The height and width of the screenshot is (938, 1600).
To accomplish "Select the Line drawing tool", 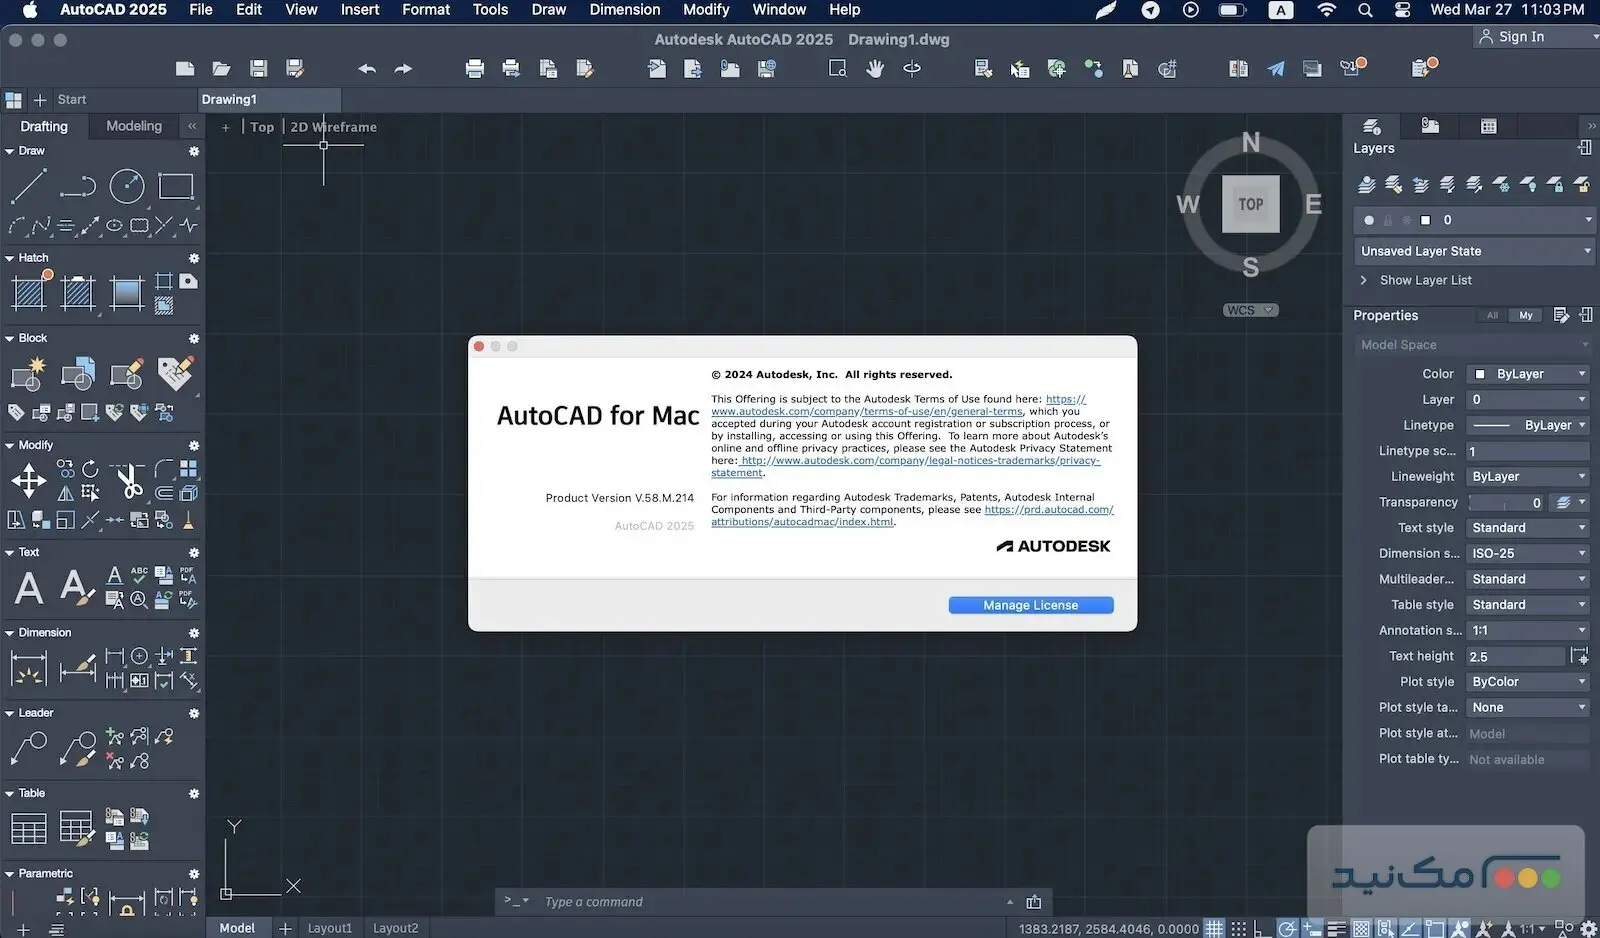I will (x=29, y=186).
